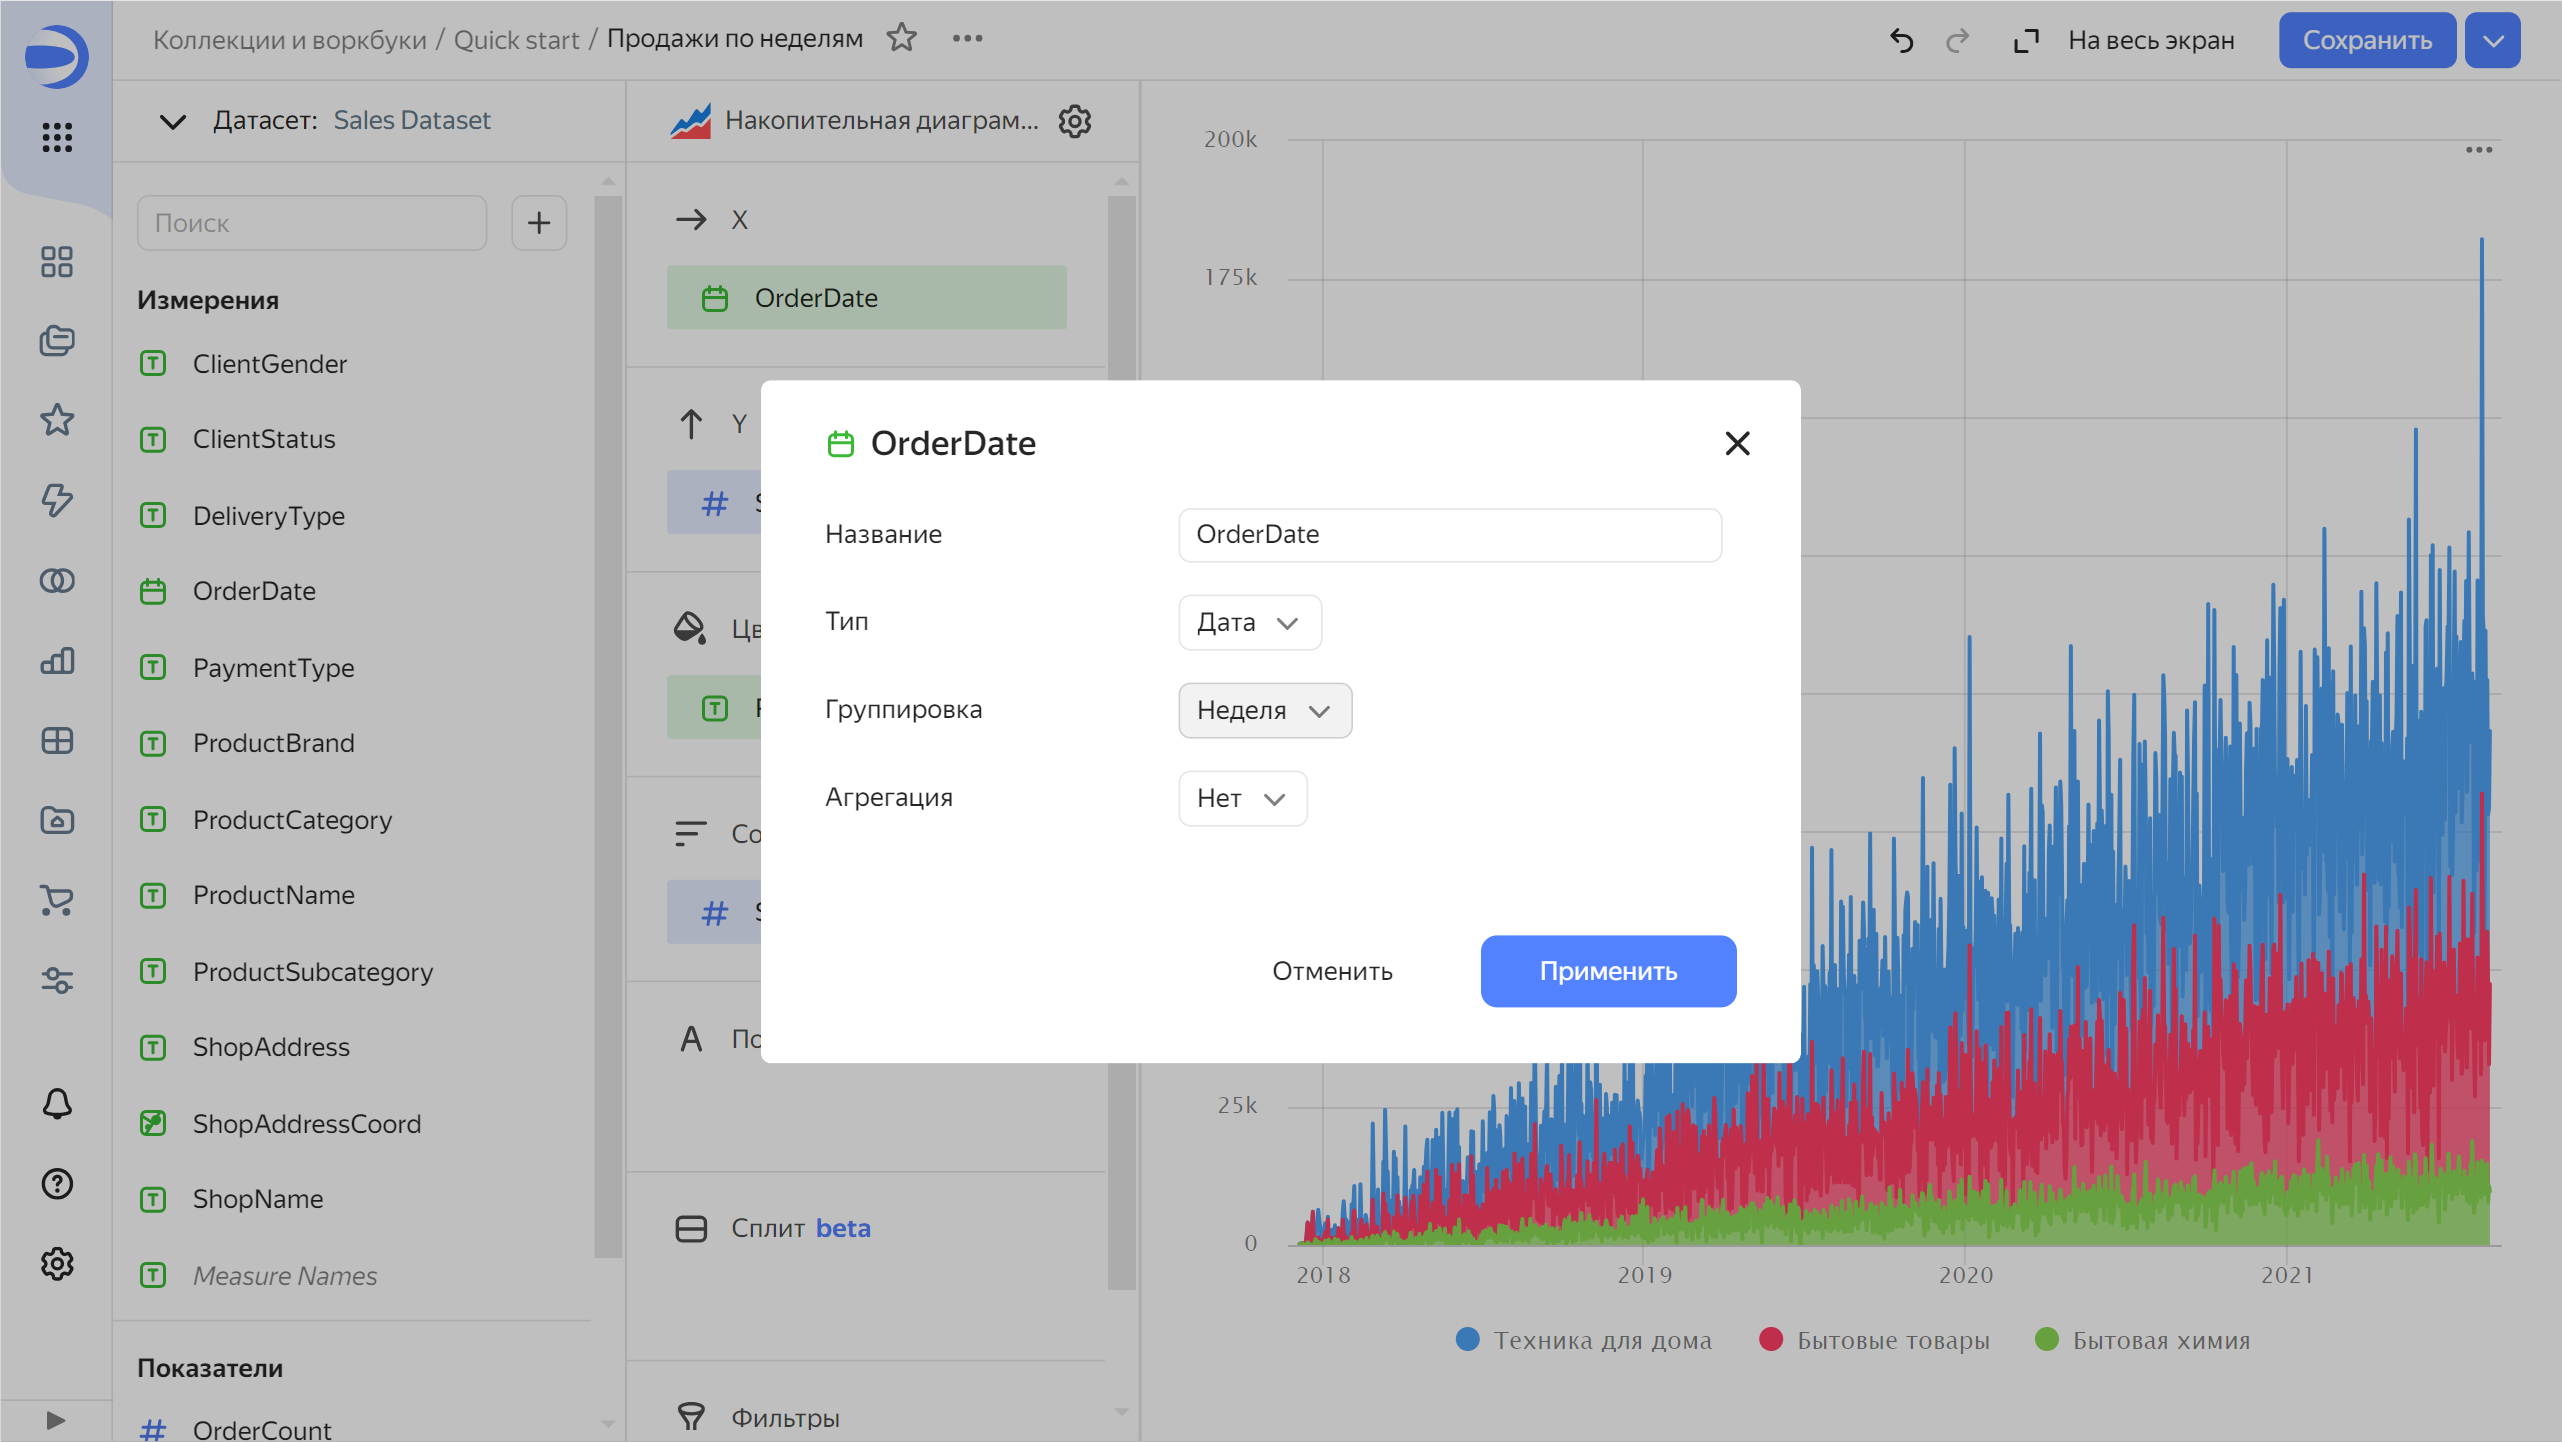2562x1442 pixels.
Task: Open Quick start in the breadcrumb
Action: pyautogui.click(x=517, y=39)
